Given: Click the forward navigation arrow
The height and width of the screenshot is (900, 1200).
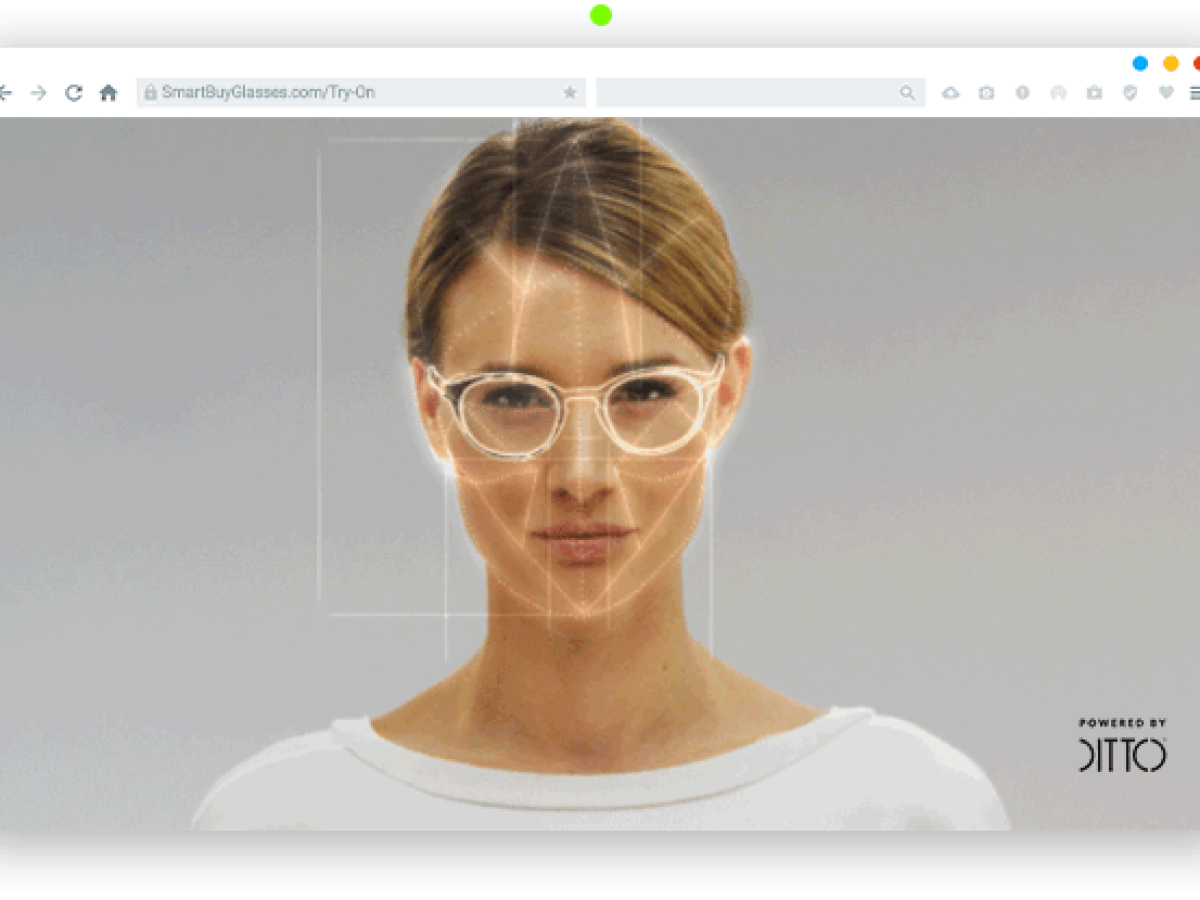Looking at the screenshot, I should [x=38, y=93].
